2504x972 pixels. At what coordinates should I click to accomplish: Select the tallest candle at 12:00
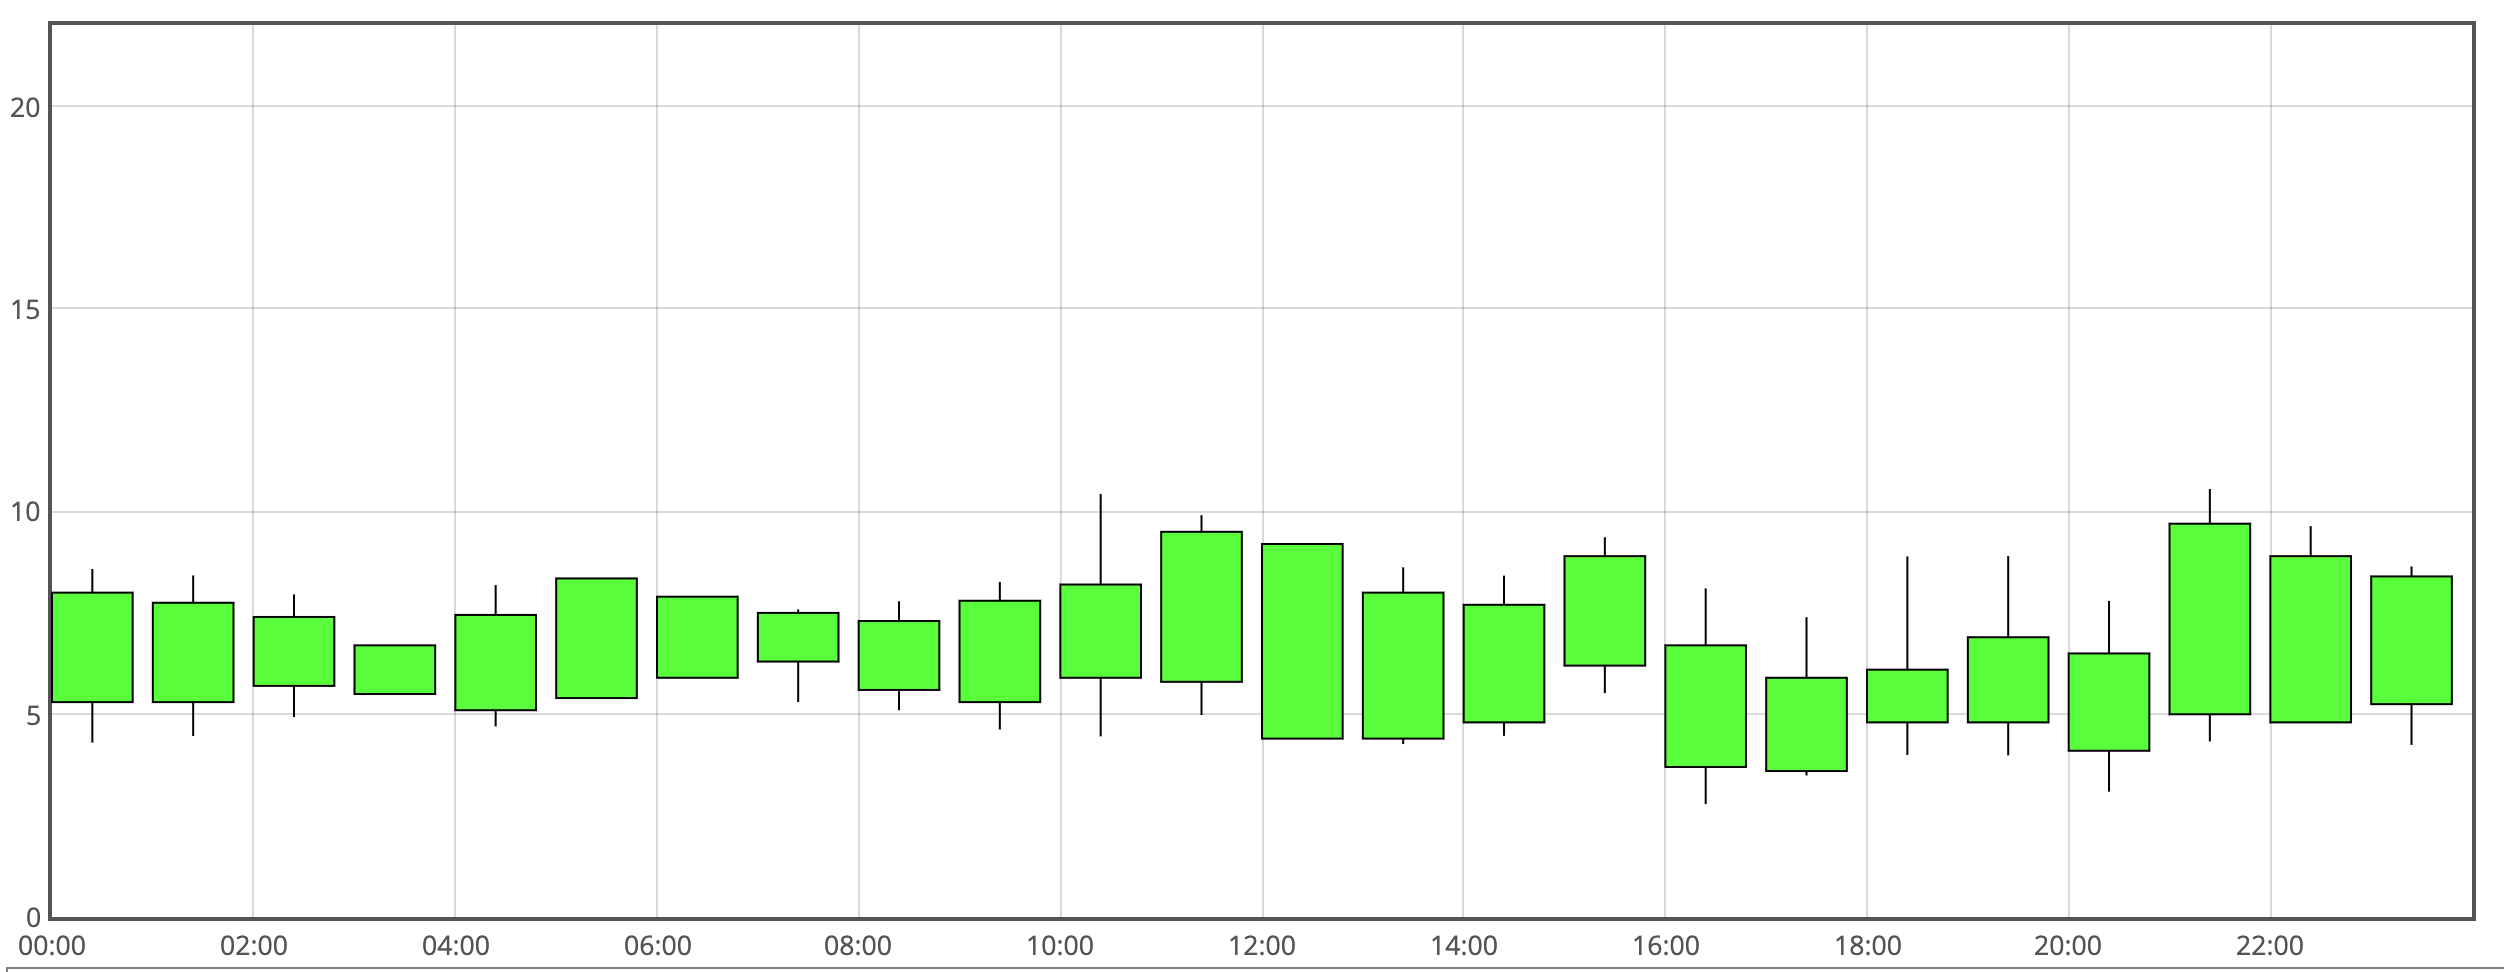pos(1302,641)
